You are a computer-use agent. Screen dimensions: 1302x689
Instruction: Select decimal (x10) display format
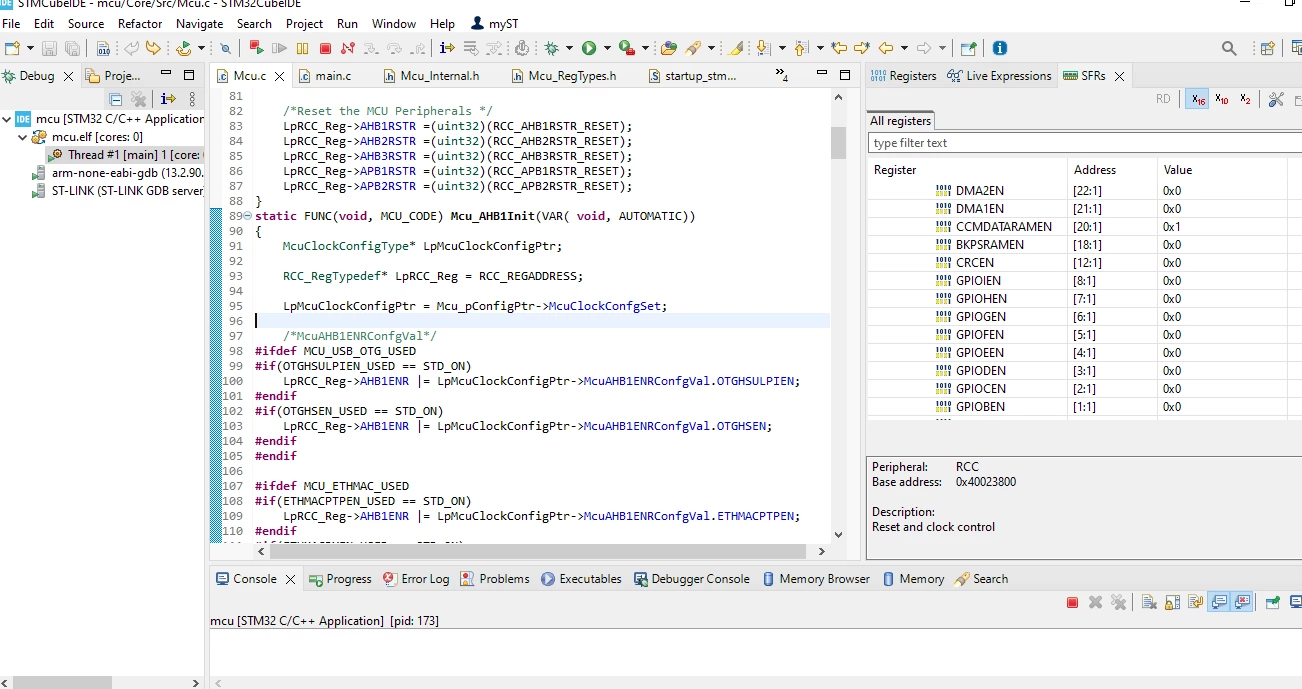pyautogui.click(x=1222, y=99)
